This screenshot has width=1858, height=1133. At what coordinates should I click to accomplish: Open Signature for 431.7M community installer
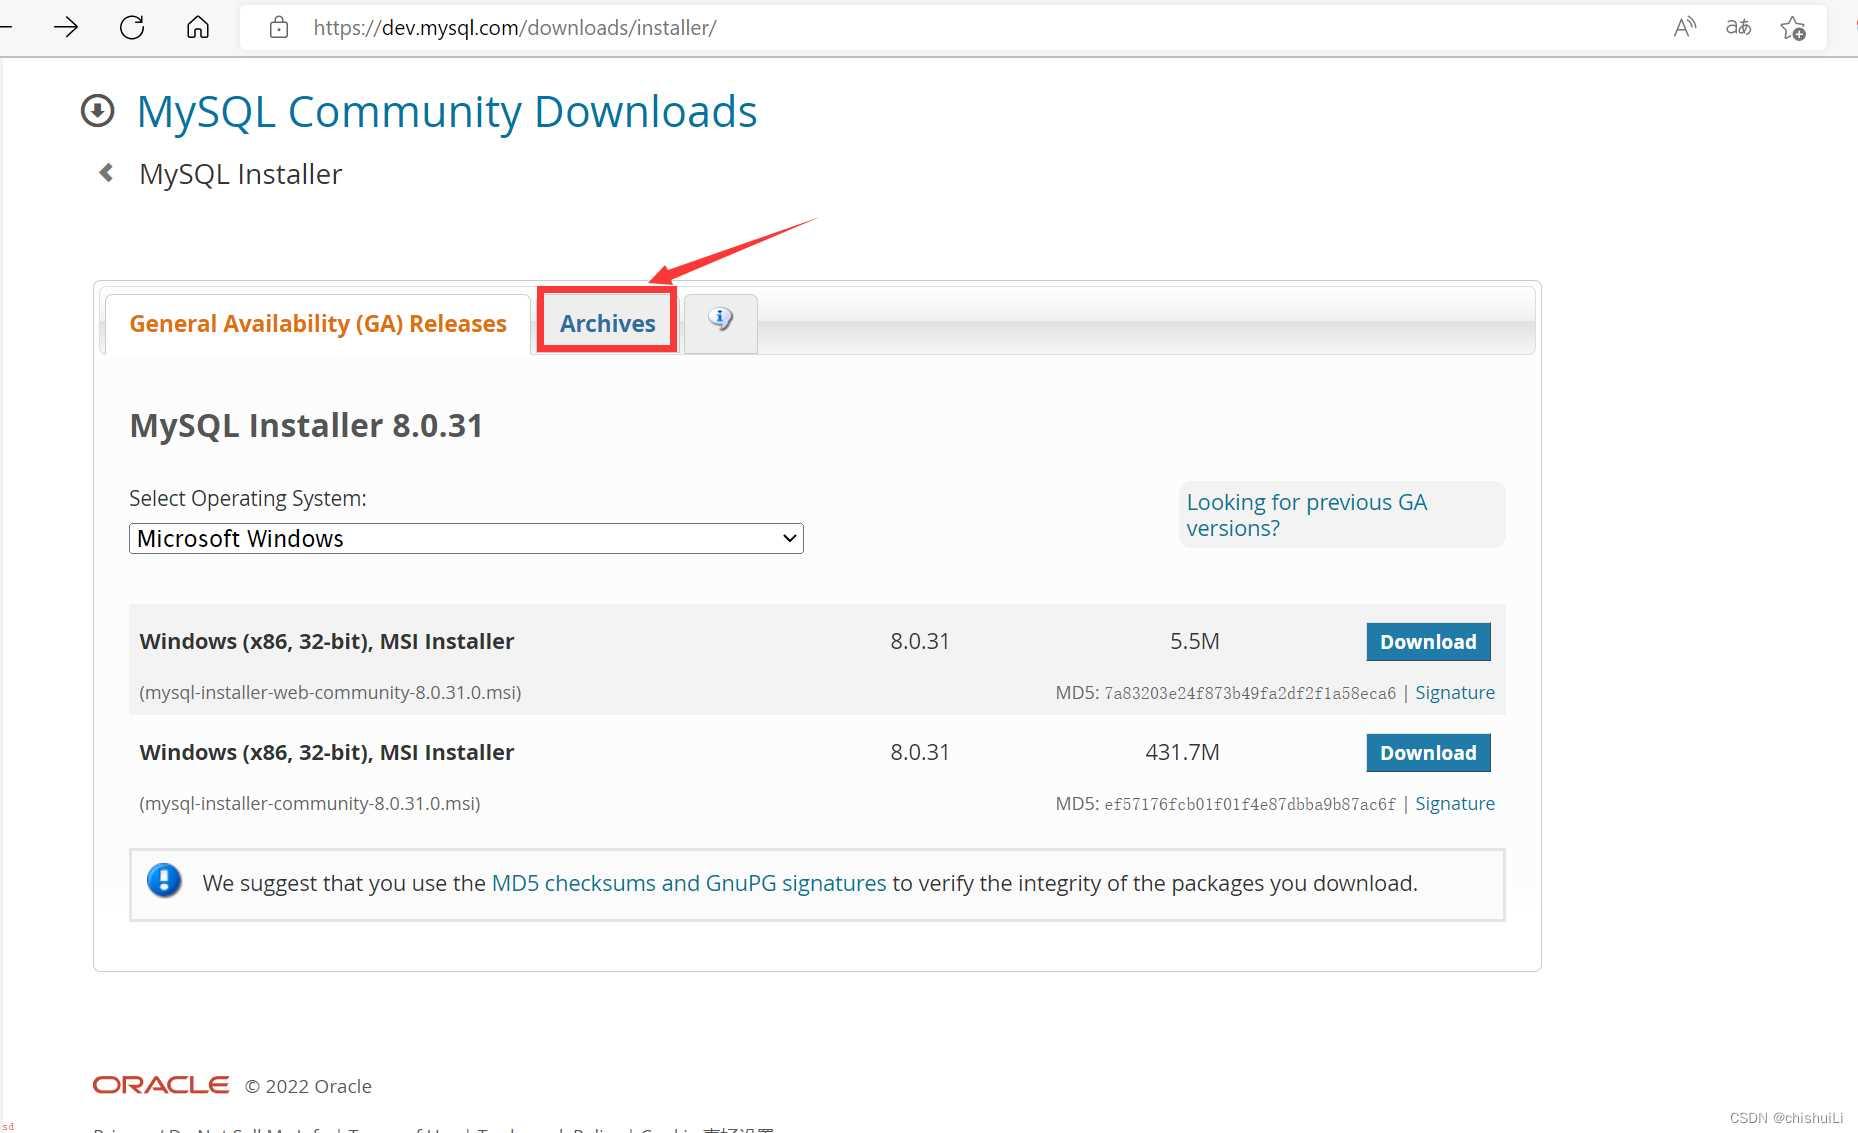tap(1455, 803)
